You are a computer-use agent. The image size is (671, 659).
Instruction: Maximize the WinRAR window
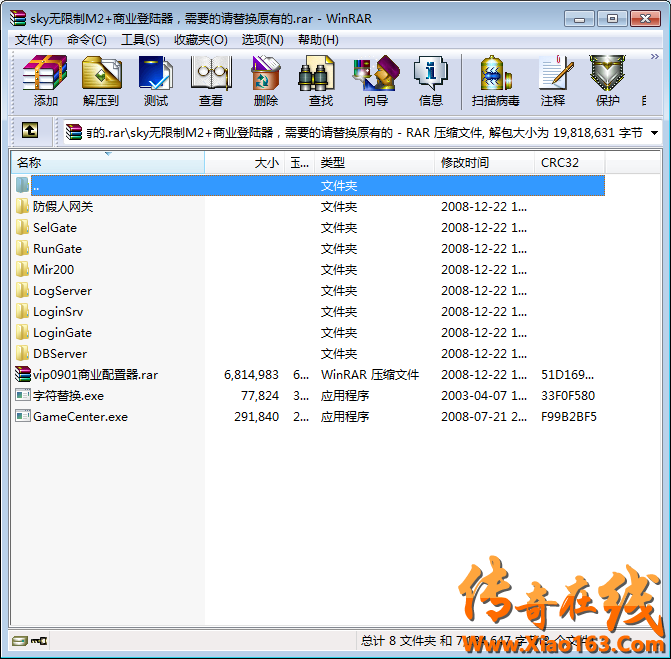[612, 19]
